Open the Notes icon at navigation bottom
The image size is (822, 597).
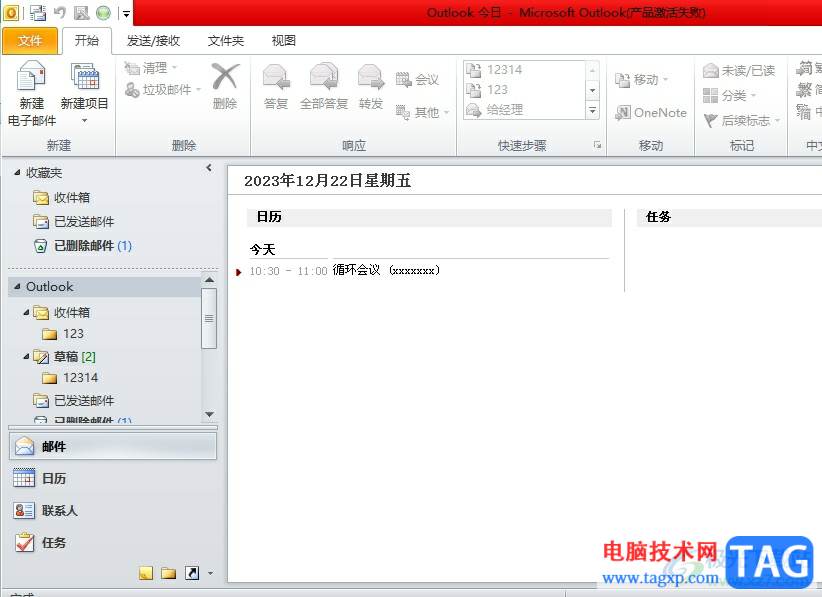(146, 573)
